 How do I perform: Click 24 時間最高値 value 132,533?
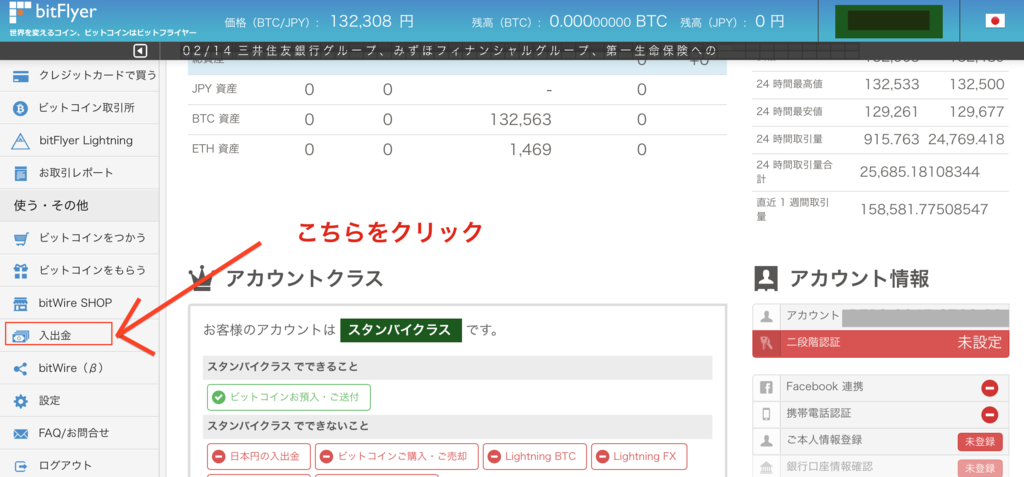pos(891,84)
